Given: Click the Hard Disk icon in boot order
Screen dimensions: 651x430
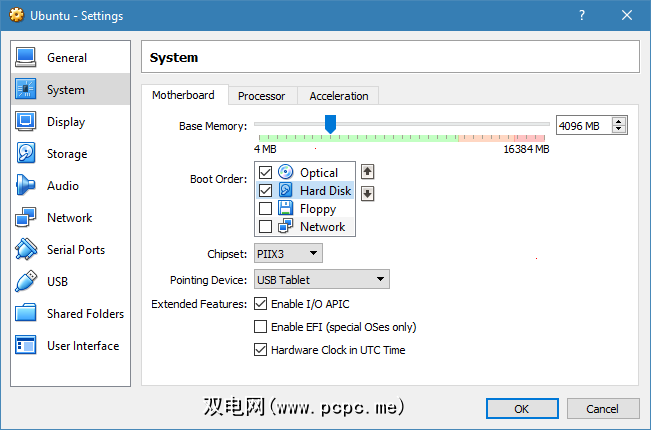Looking at the screenshot, I should (285, 190).
